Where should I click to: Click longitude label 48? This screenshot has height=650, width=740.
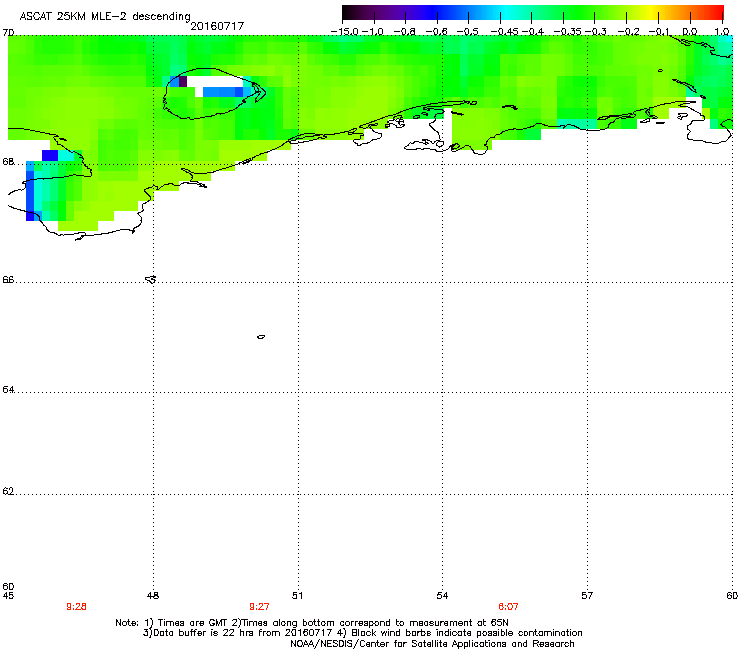pos(153,596)
